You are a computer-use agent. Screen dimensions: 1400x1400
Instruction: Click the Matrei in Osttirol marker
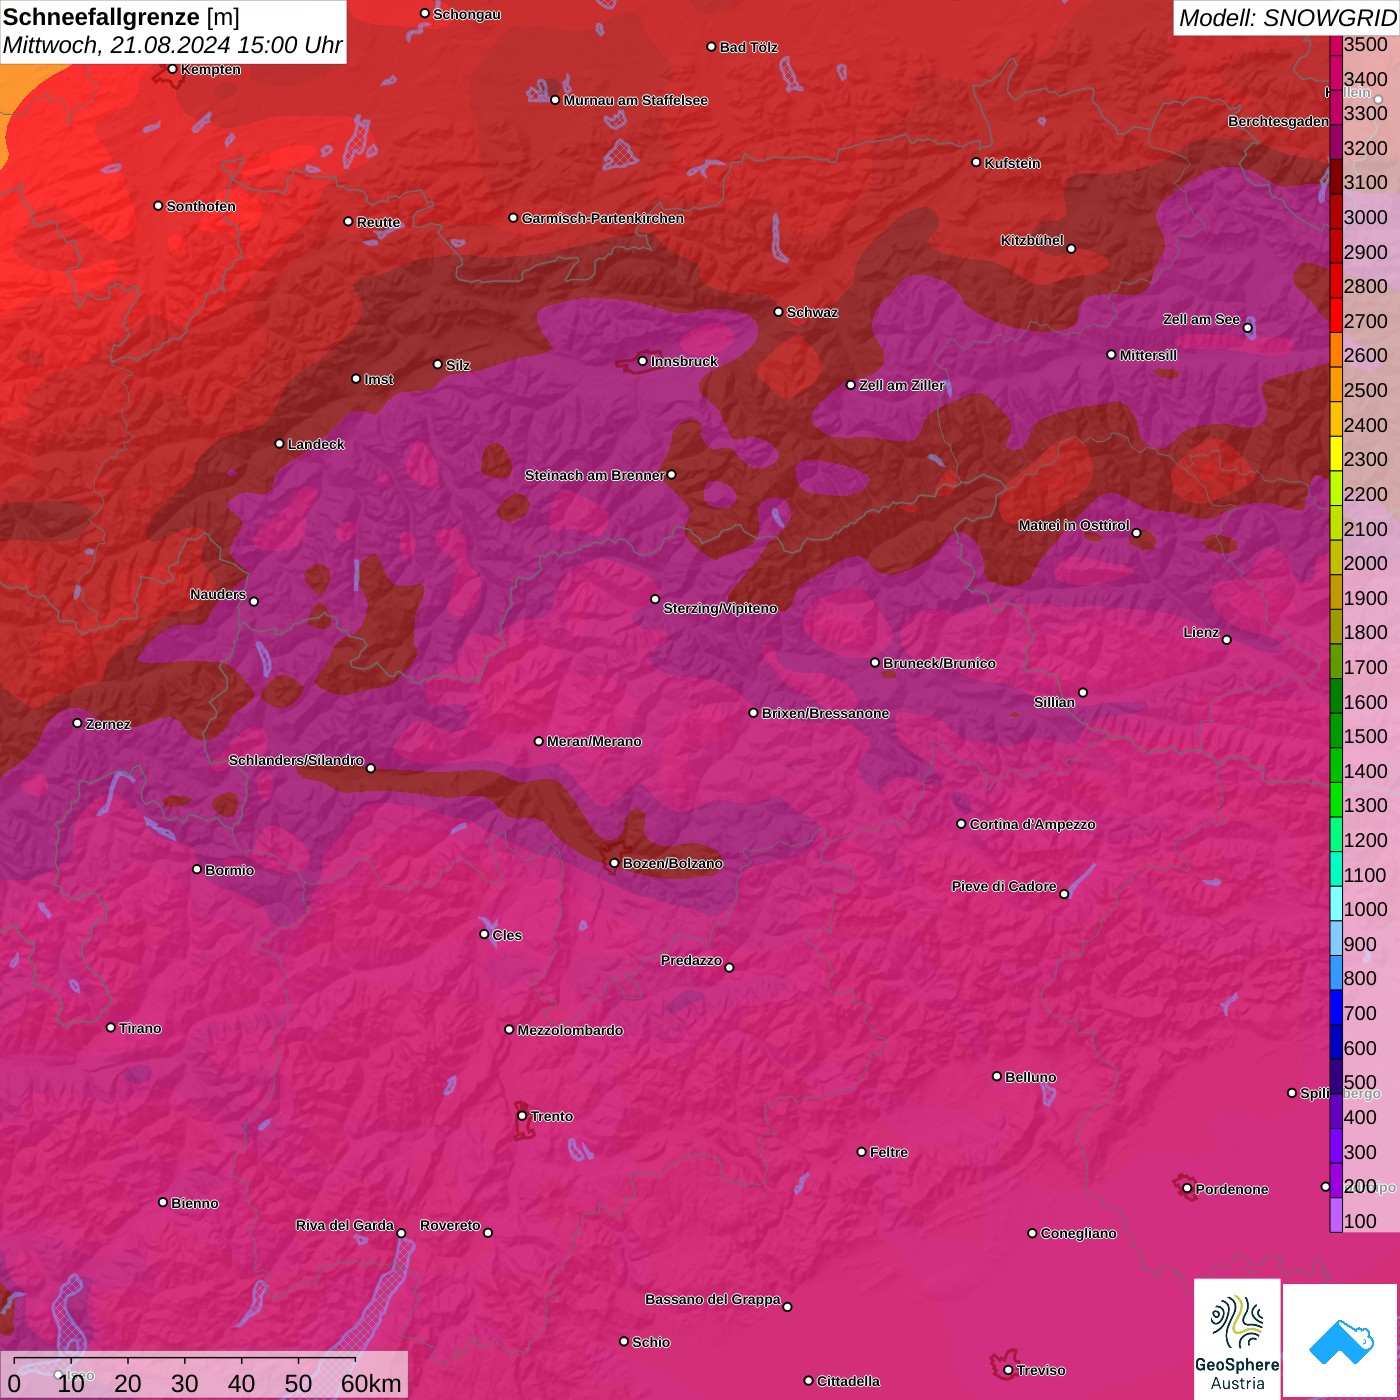coord(1136,533)
